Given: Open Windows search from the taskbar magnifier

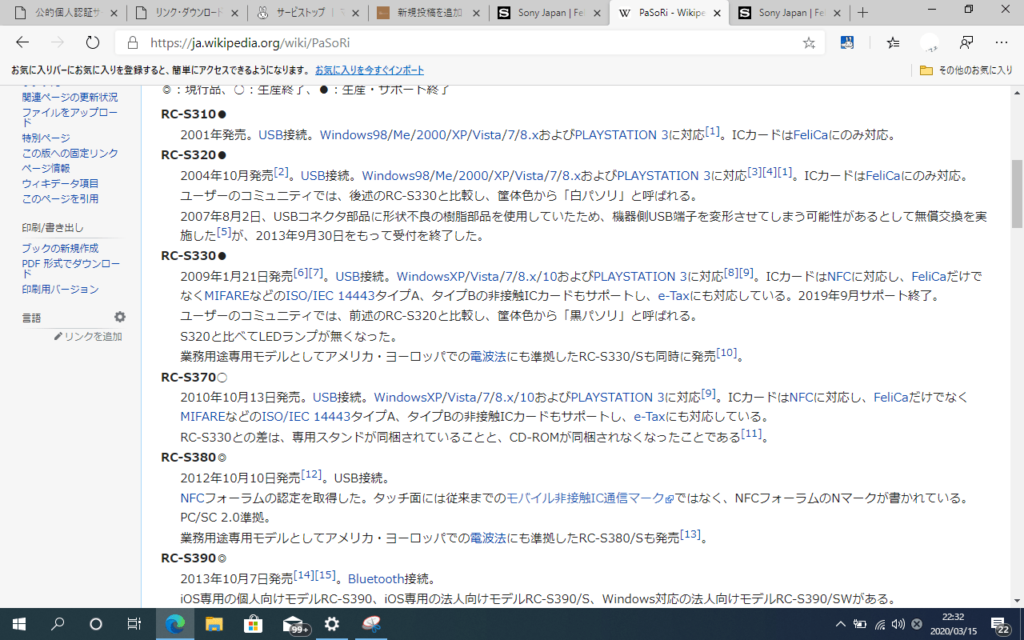Looking at the screenshot, I should coord(57,624).
